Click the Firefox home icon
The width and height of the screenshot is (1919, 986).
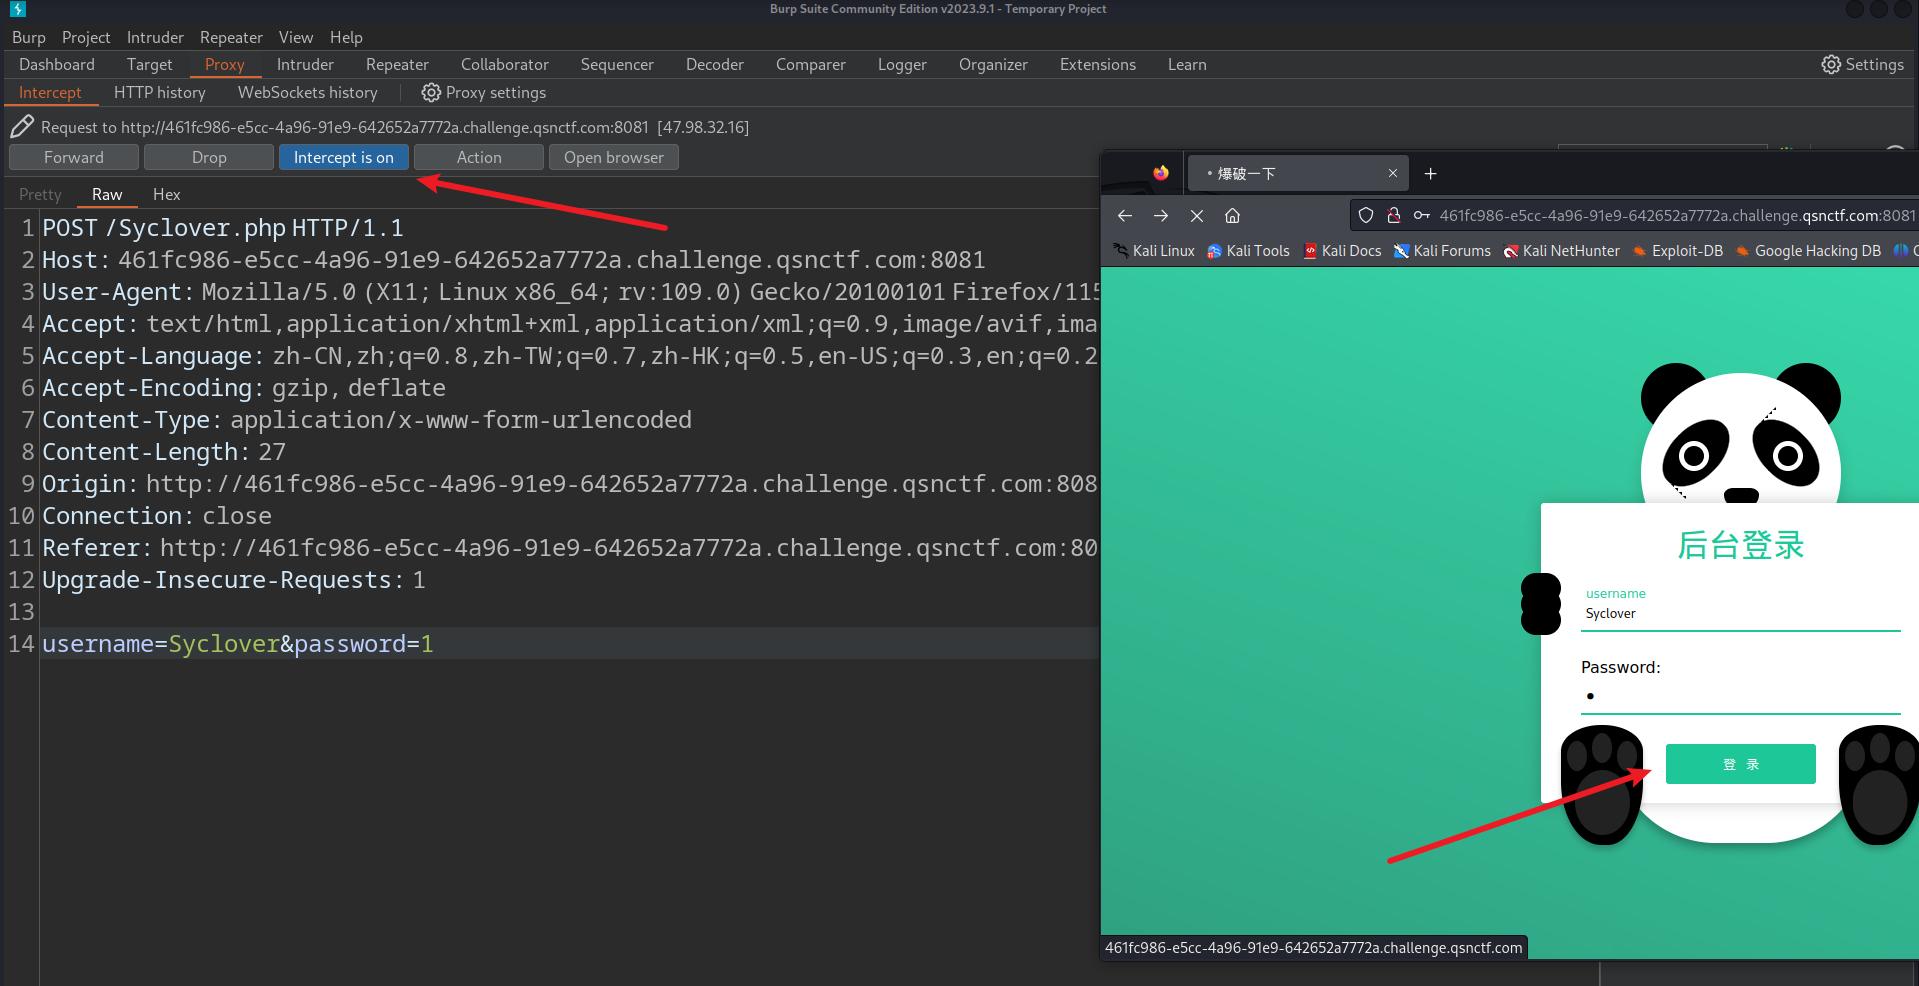[1233, 215]
